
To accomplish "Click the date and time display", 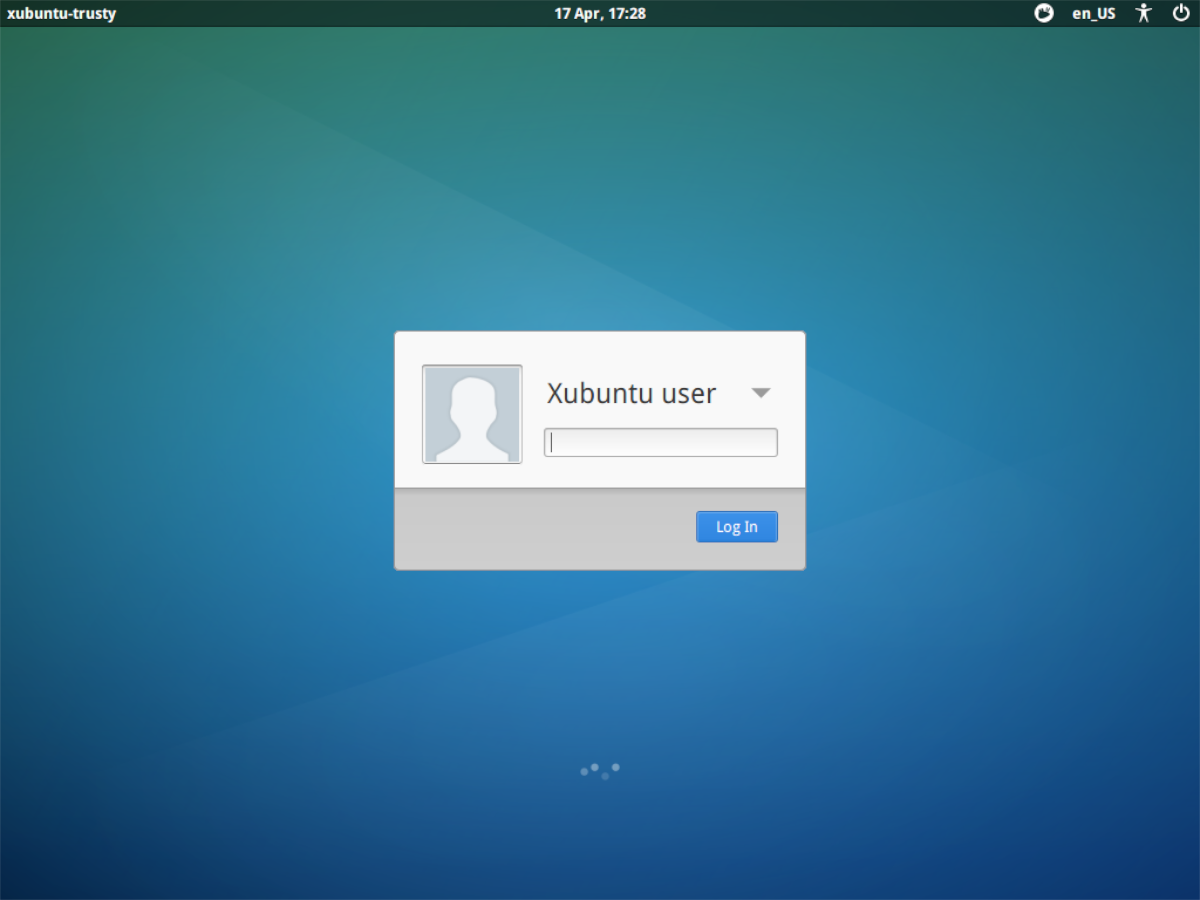I will [x=600, y=14].
